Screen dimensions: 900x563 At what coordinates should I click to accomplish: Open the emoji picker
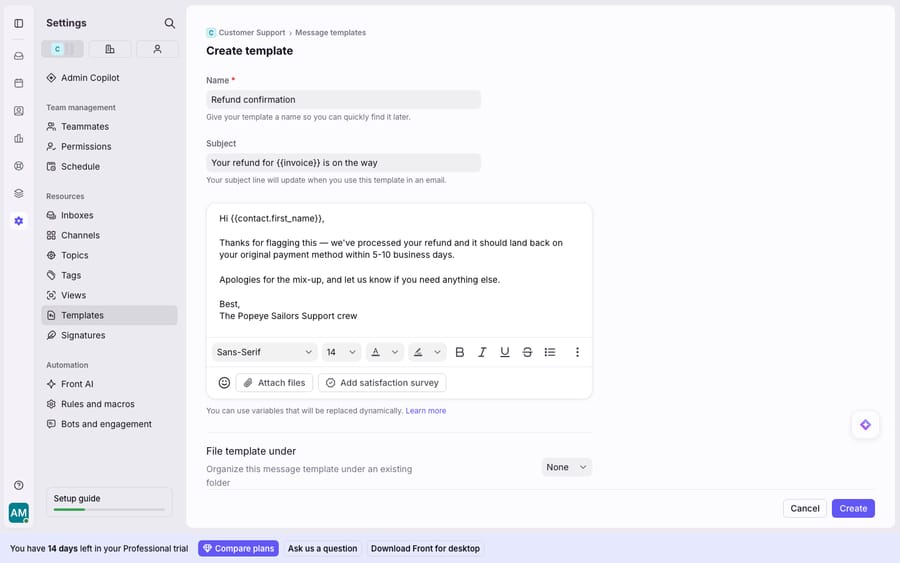pyautogui.click(x=224, y=383)
